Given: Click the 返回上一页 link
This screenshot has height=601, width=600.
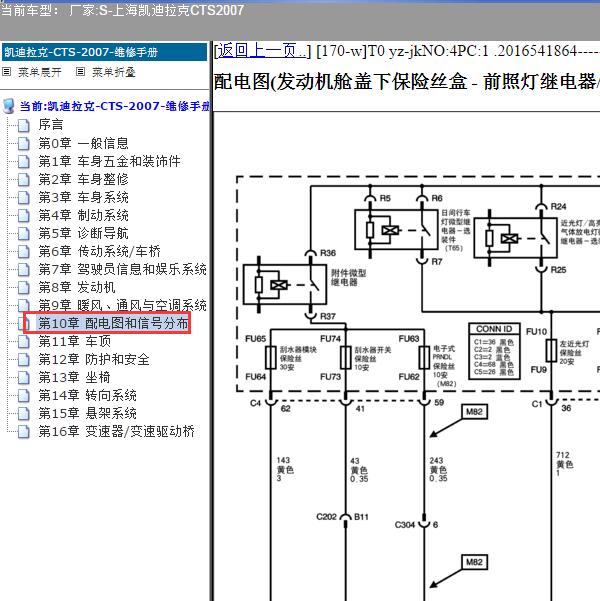Looking at the screenshot, I should pyautogui.click(x=262, y=50).
